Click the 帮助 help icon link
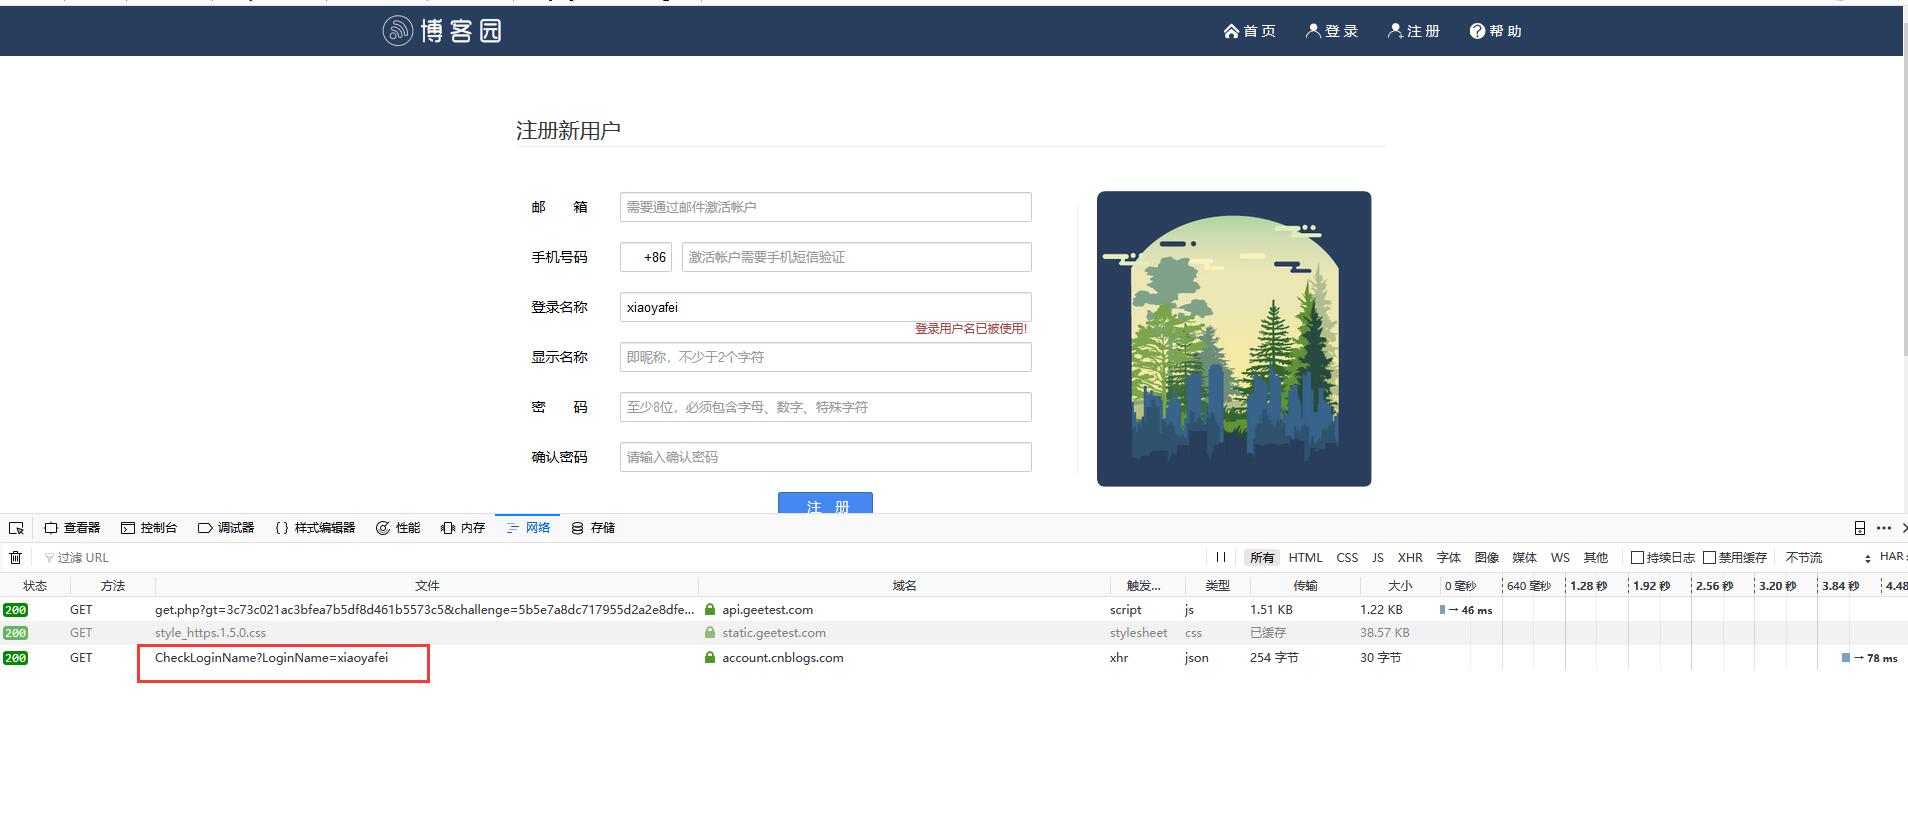Image resolution: width=1908 pixels, height=837 pixels. point(1495,31)
